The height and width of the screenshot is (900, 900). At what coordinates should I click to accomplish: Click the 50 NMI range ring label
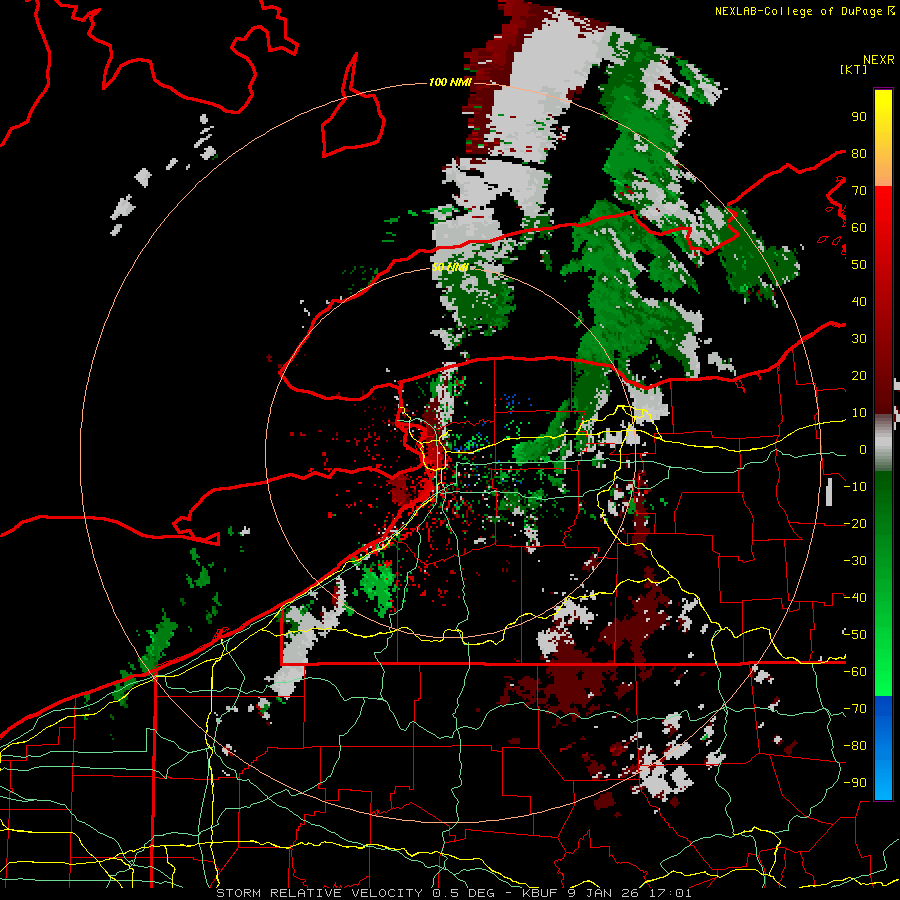450,267
